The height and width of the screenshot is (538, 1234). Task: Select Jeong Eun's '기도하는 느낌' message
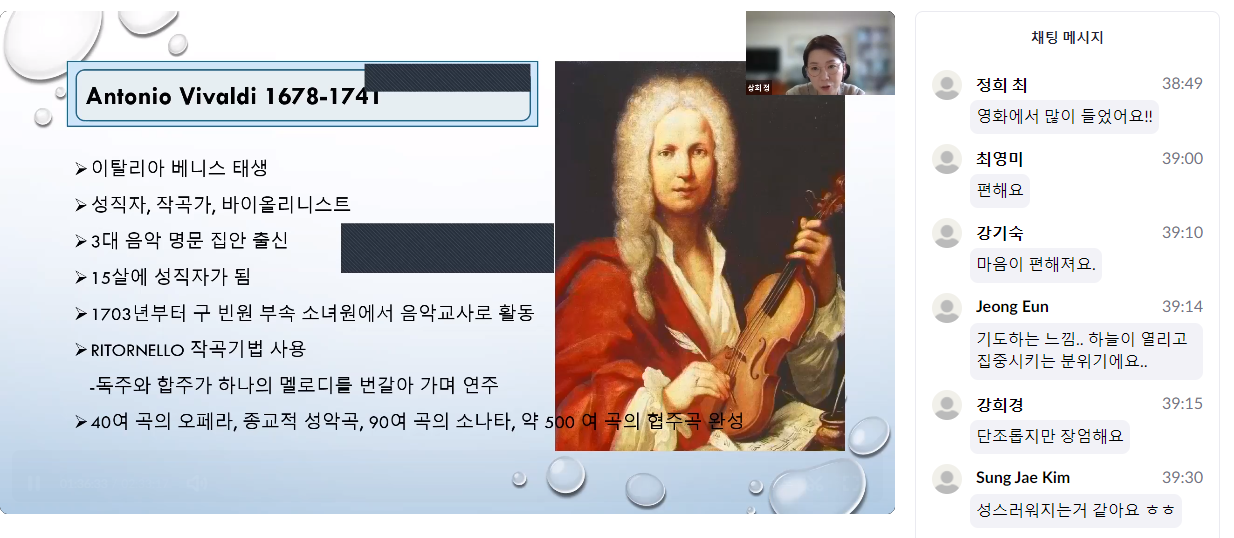point(1084,351)
